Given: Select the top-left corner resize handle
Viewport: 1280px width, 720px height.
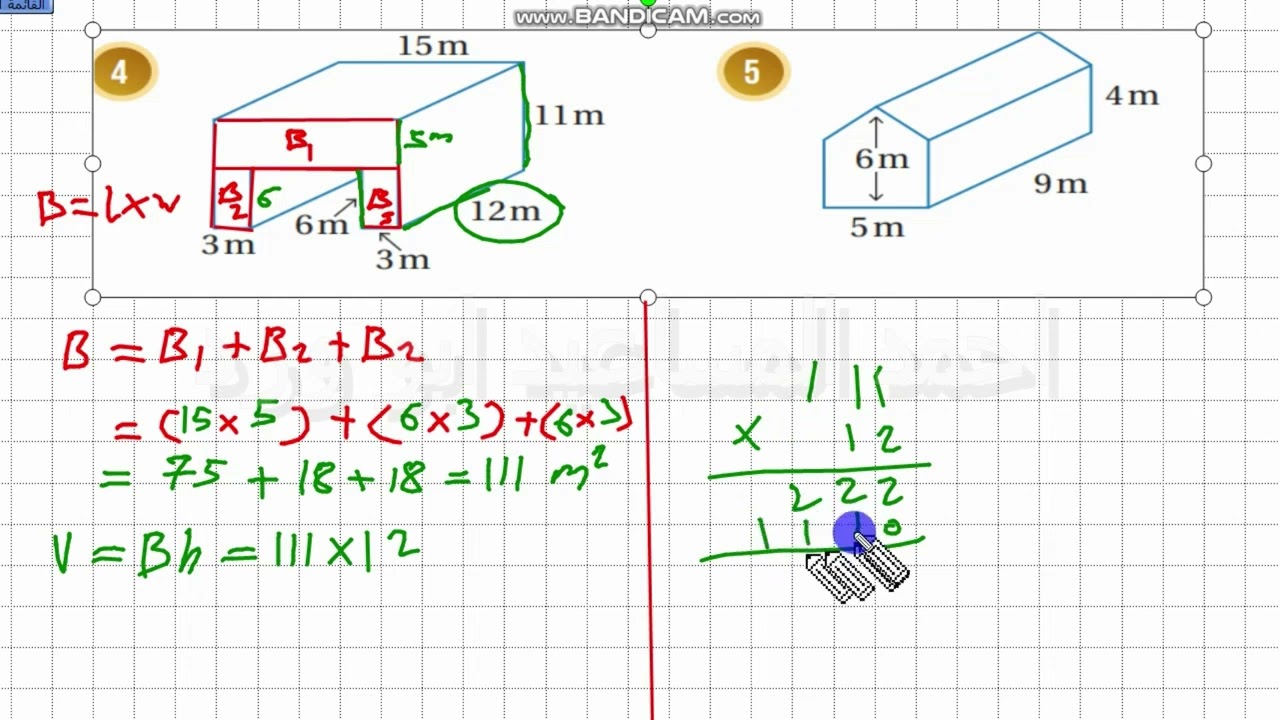Looking at the screenshot, I should point(93,30).
